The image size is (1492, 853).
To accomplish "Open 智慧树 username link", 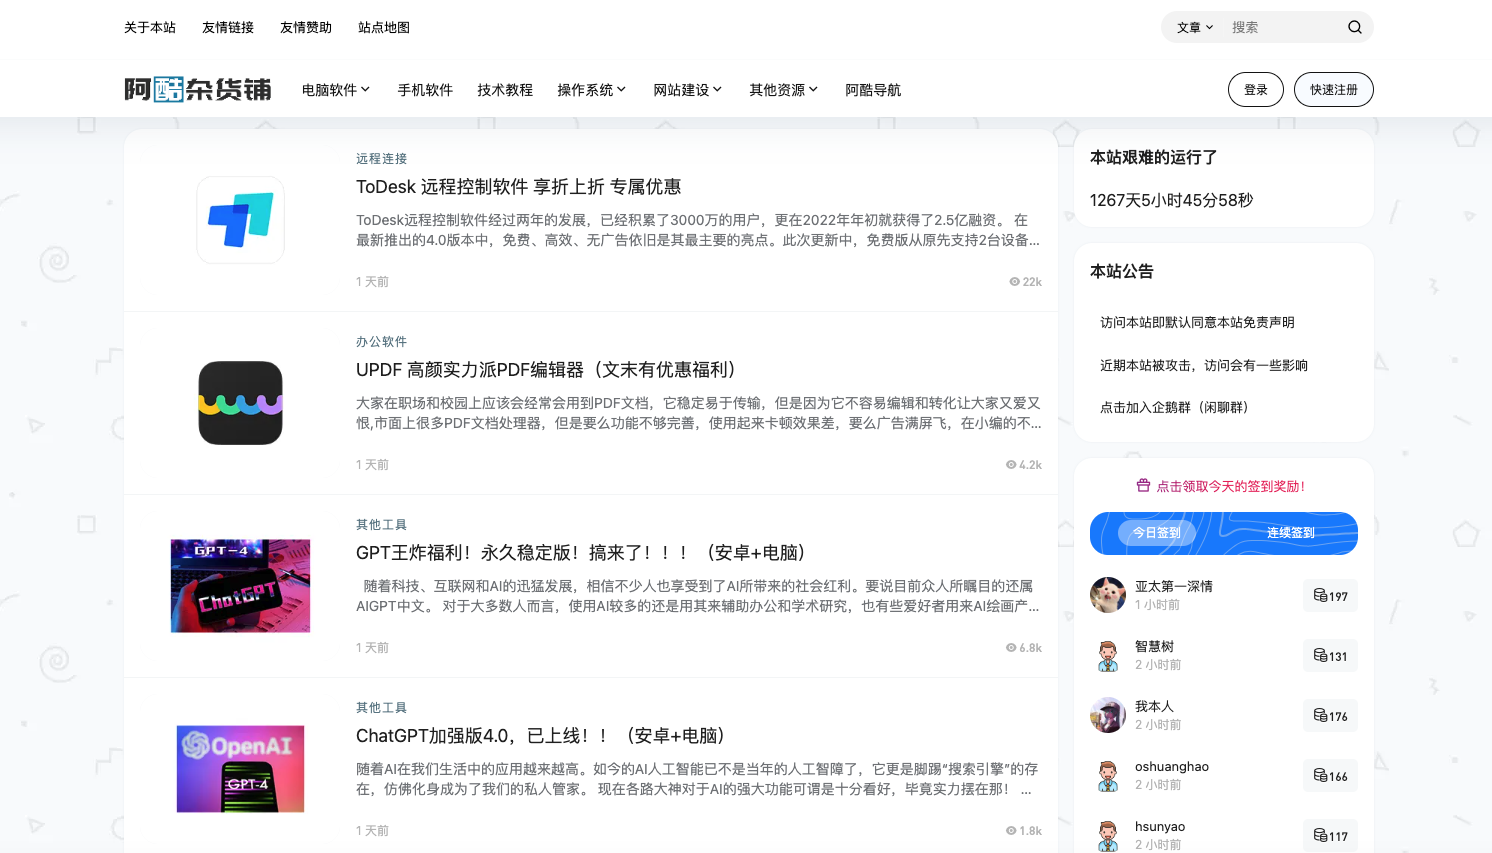I will (1154, 647).
